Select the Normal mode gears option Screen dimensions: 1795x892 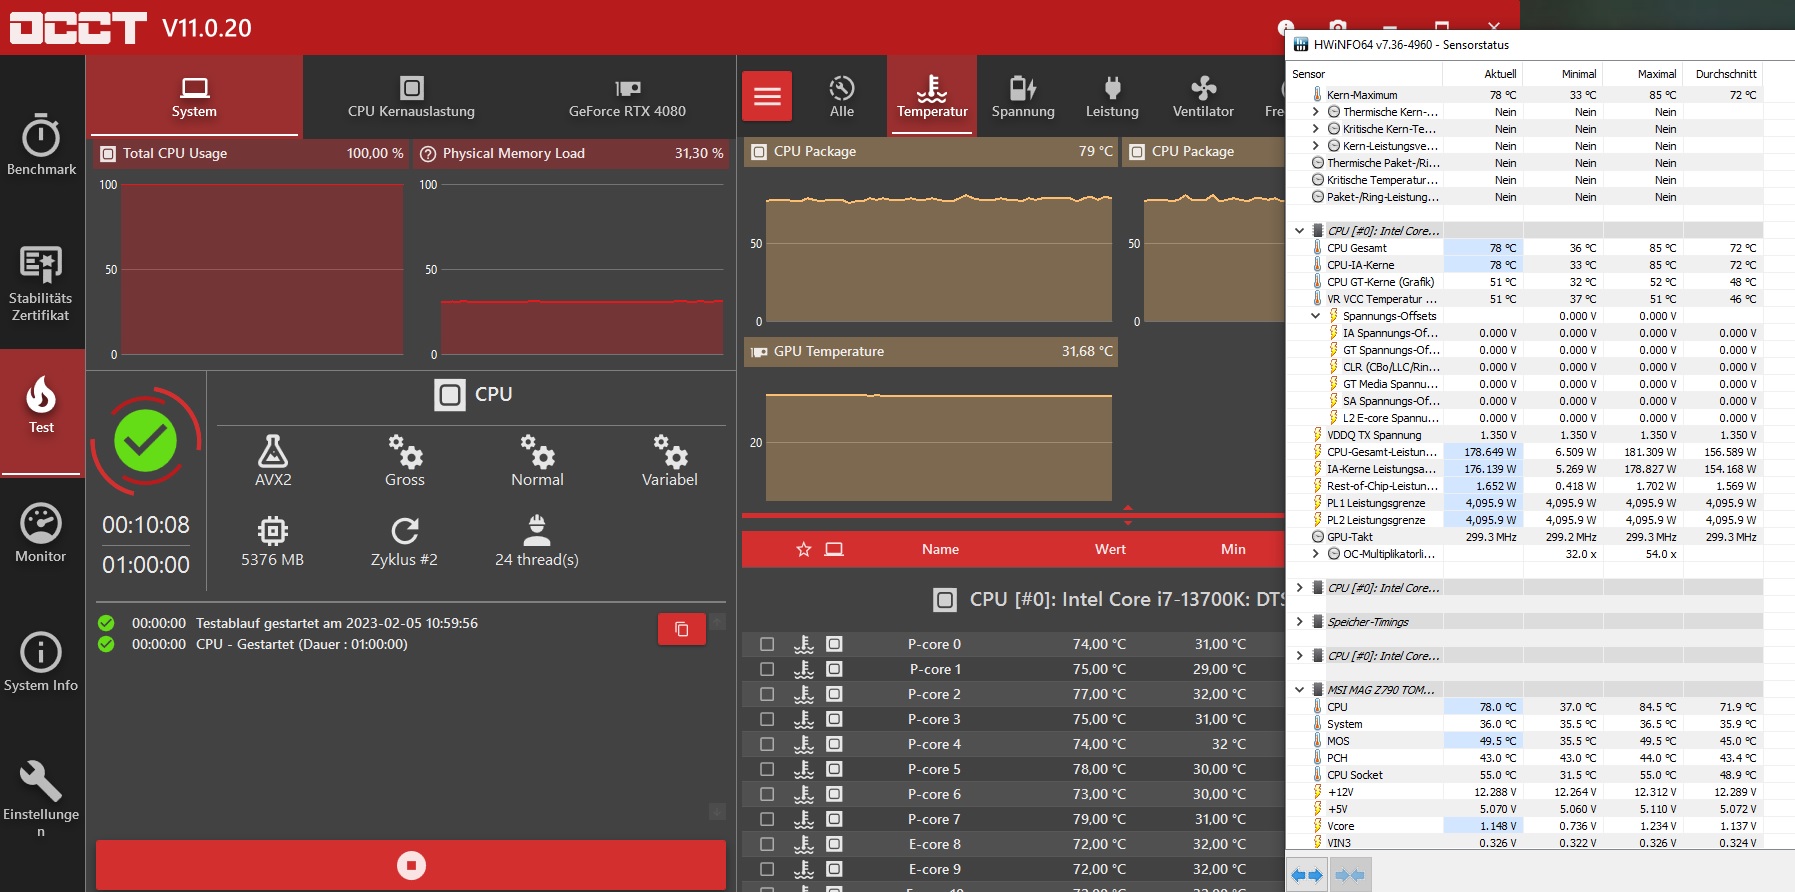coord(537,461)
